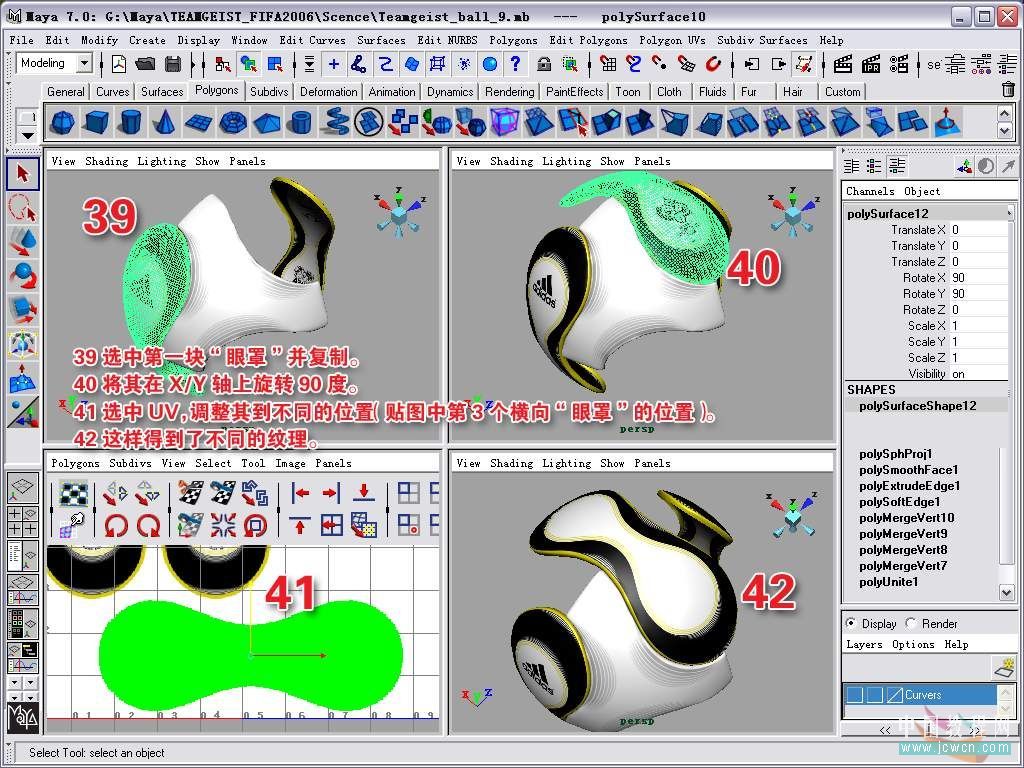Create a polygon sphere from the shelf

click(x=63, y=122)
